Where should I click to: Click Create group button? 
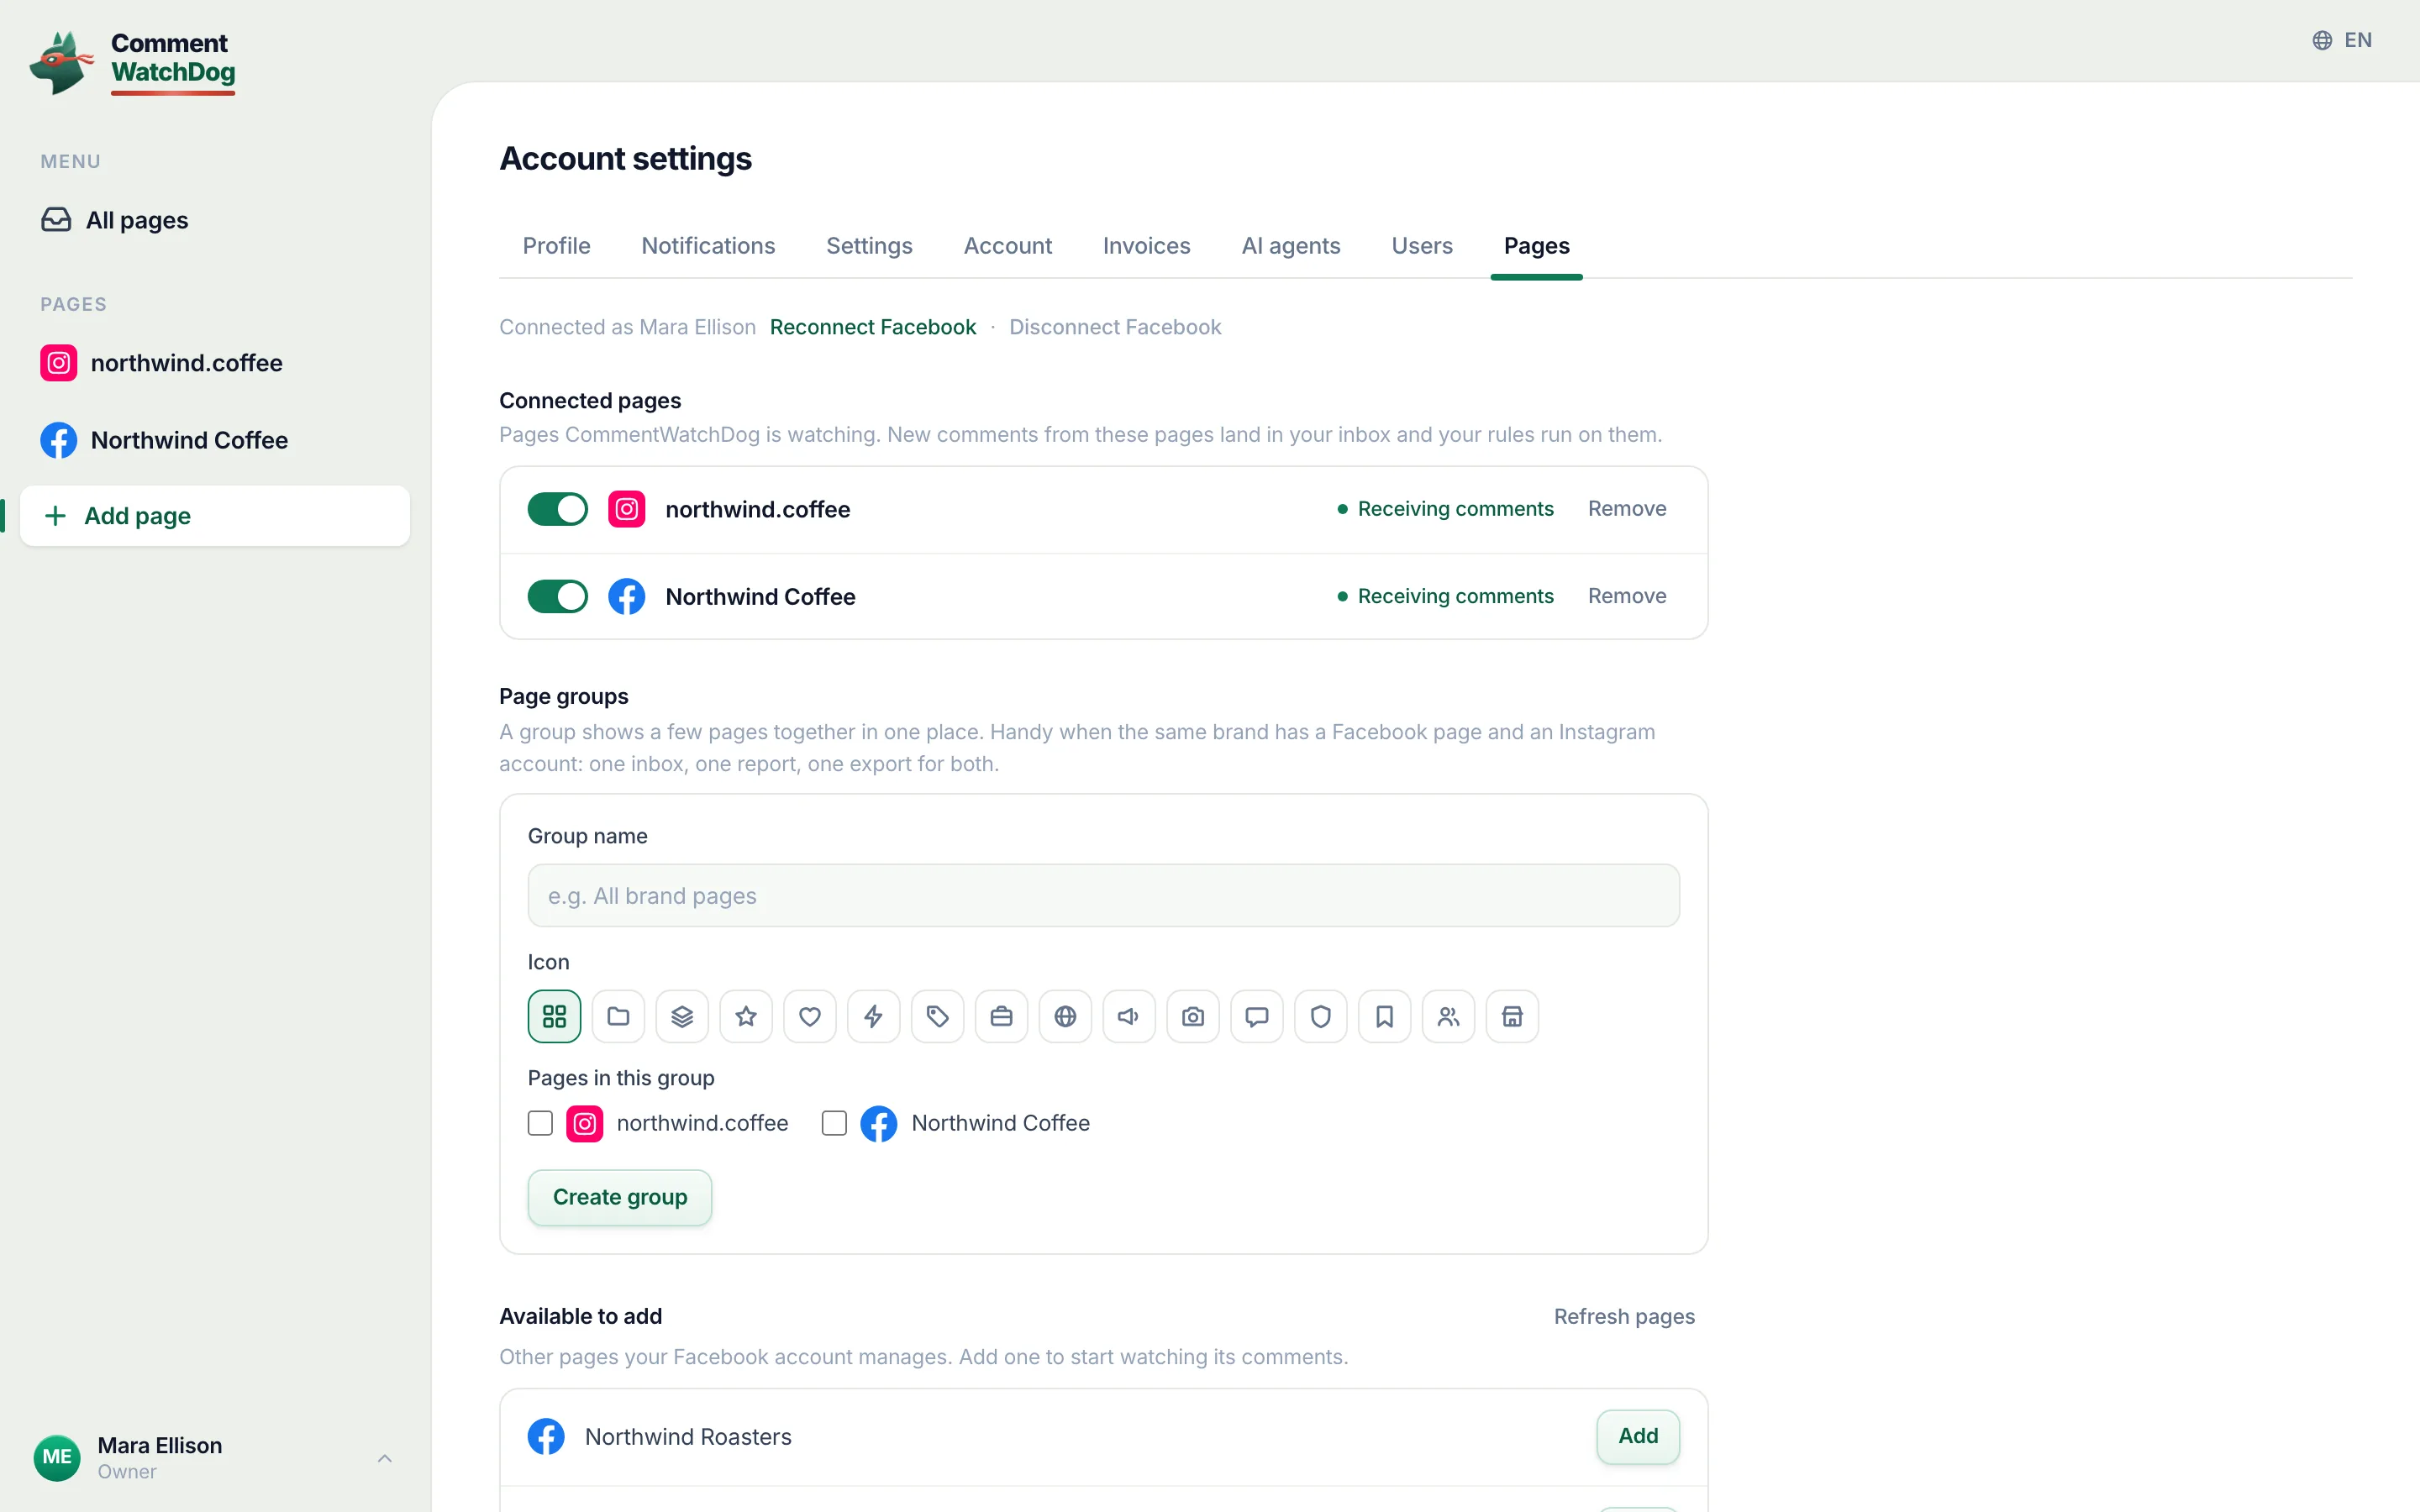[x=620, y=1197]
